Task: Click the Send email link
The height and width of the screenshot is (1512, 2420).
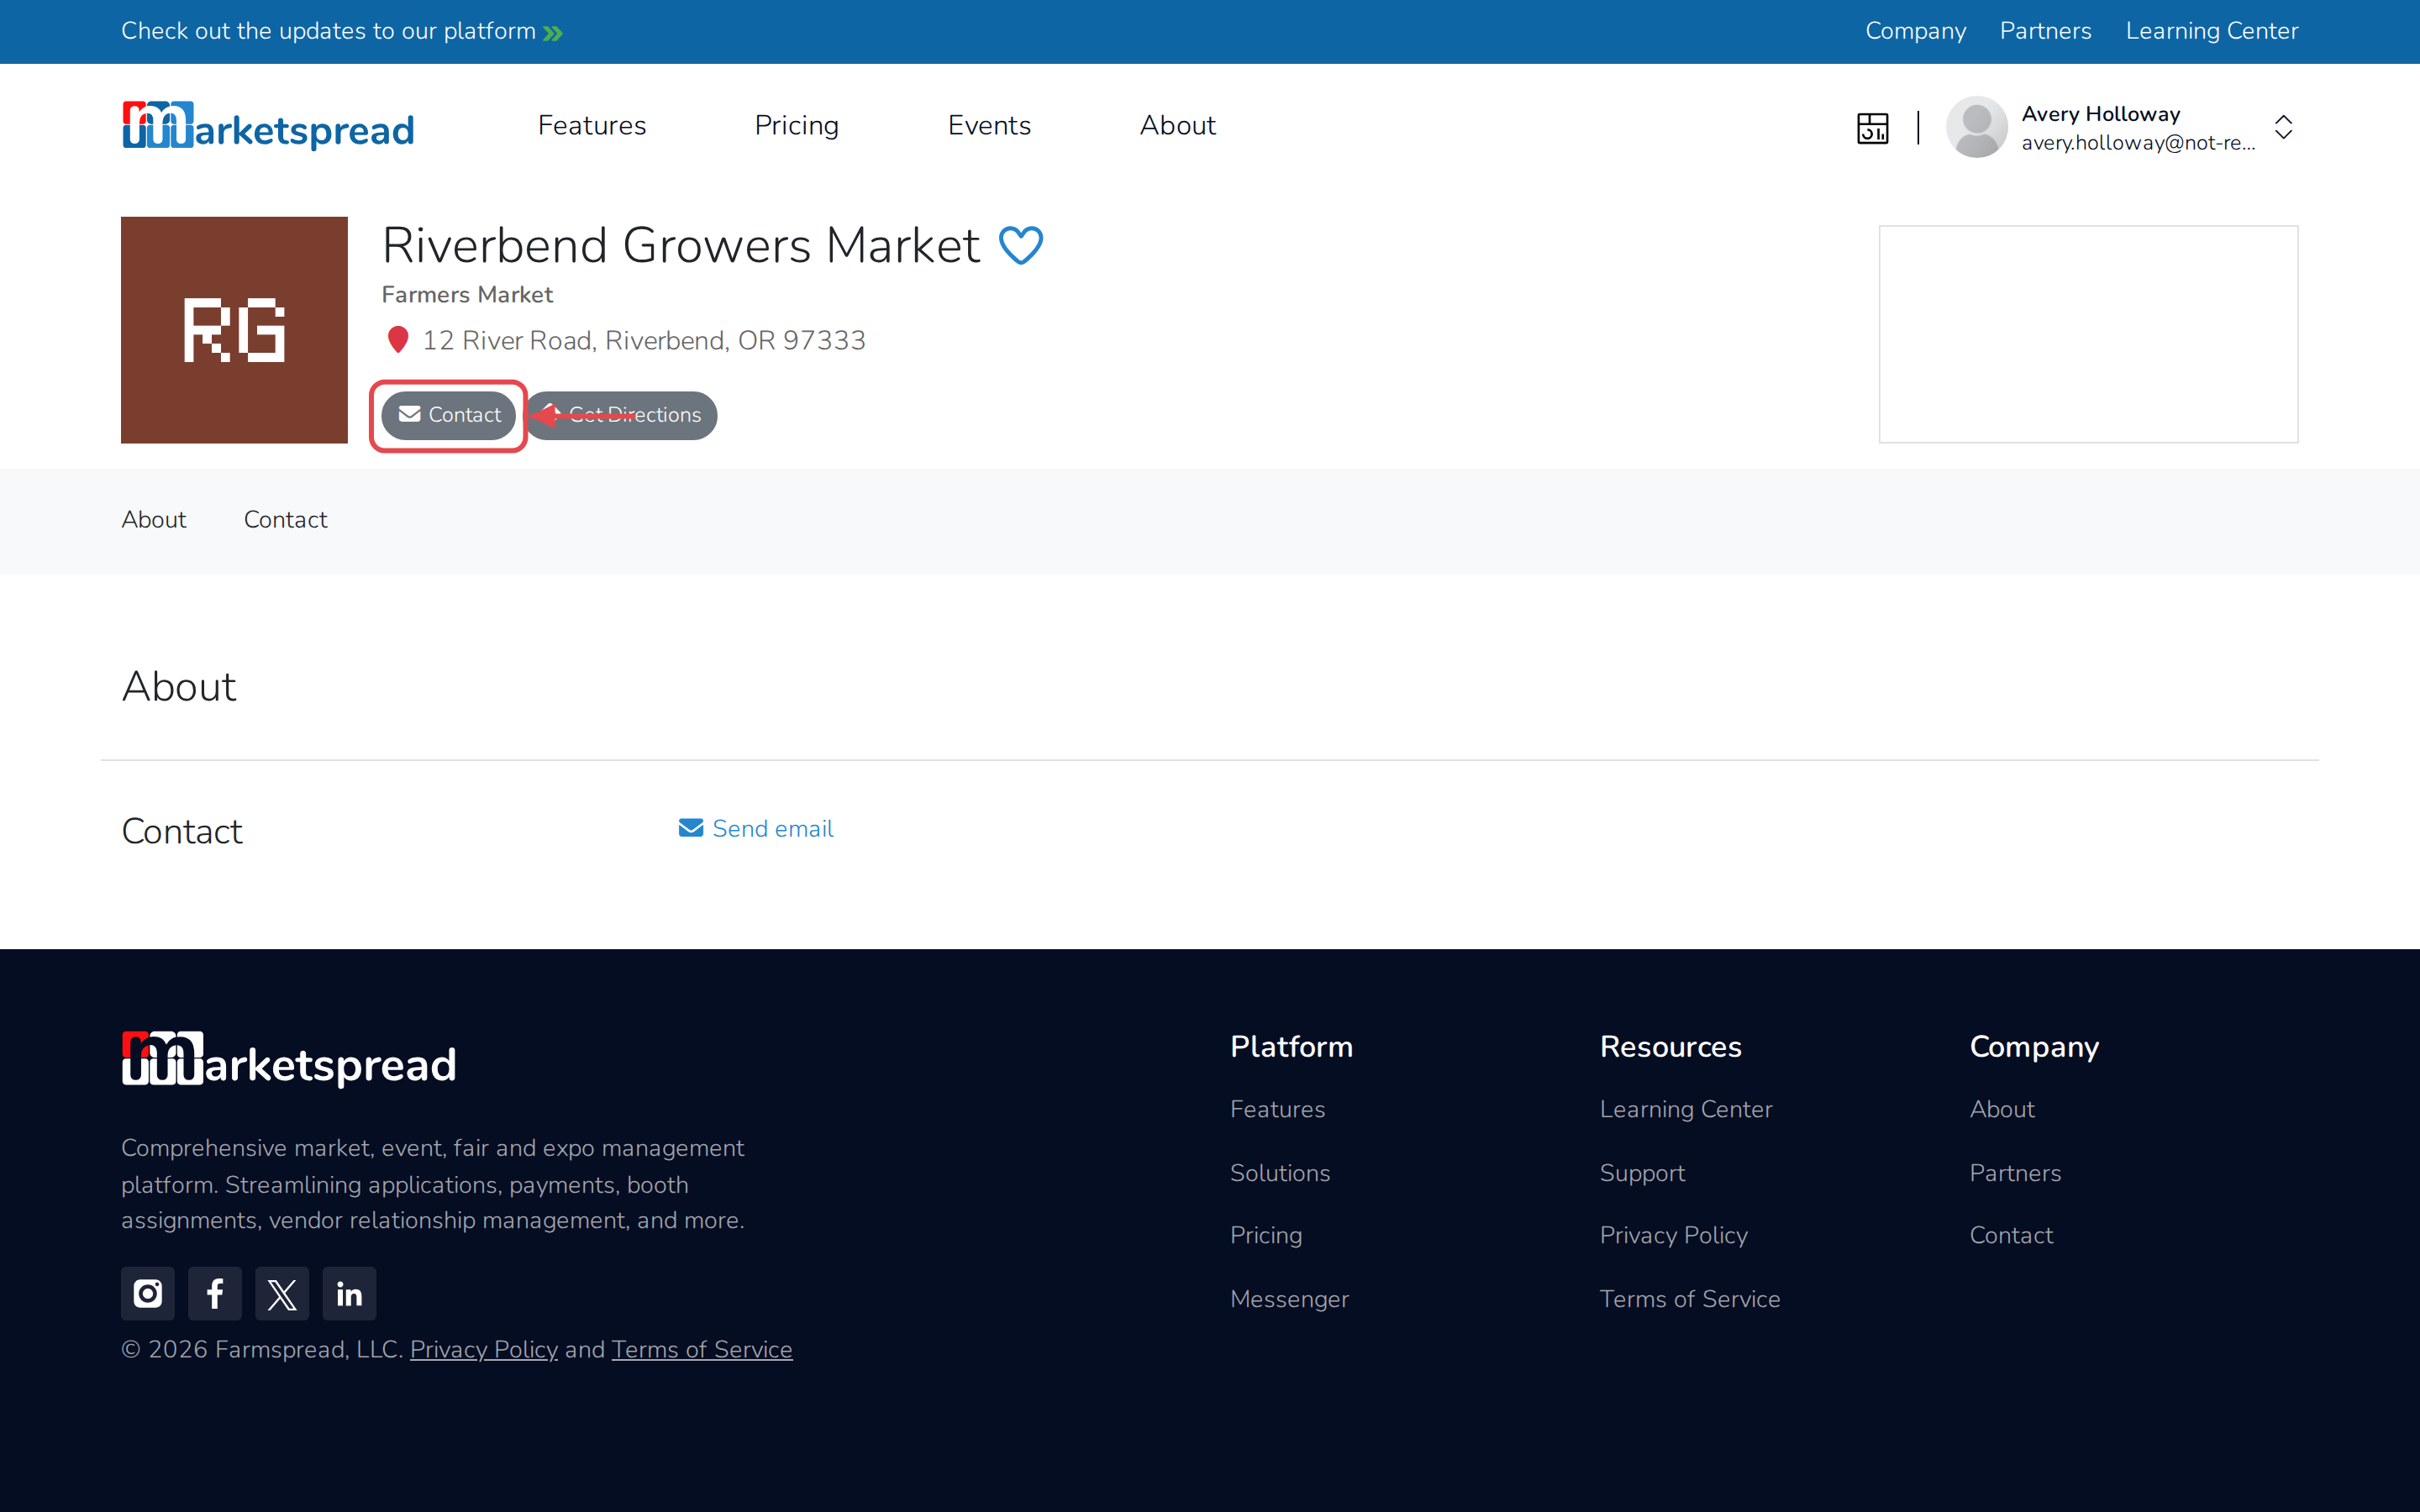Action: click(x=756, y=828)
